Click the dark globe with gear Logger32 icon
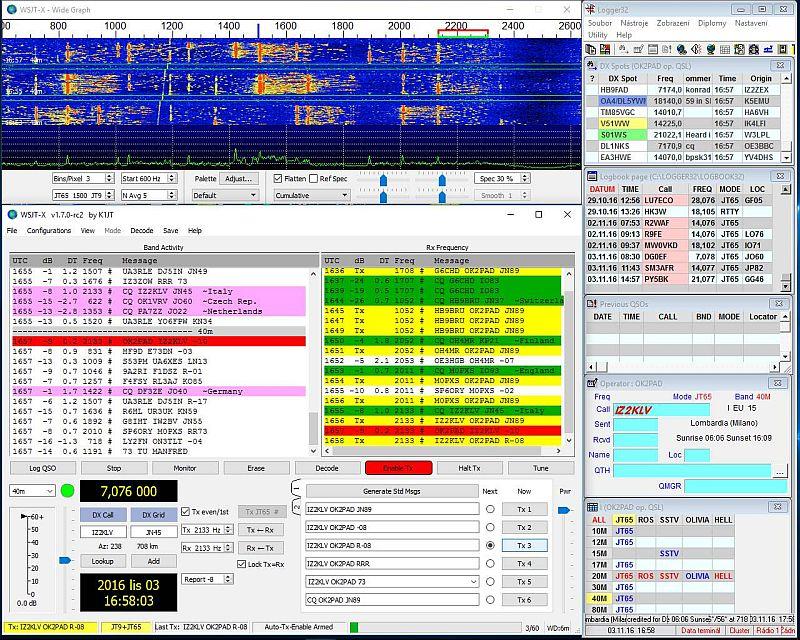Screen dimensions: 800x640 pos(682,50)
